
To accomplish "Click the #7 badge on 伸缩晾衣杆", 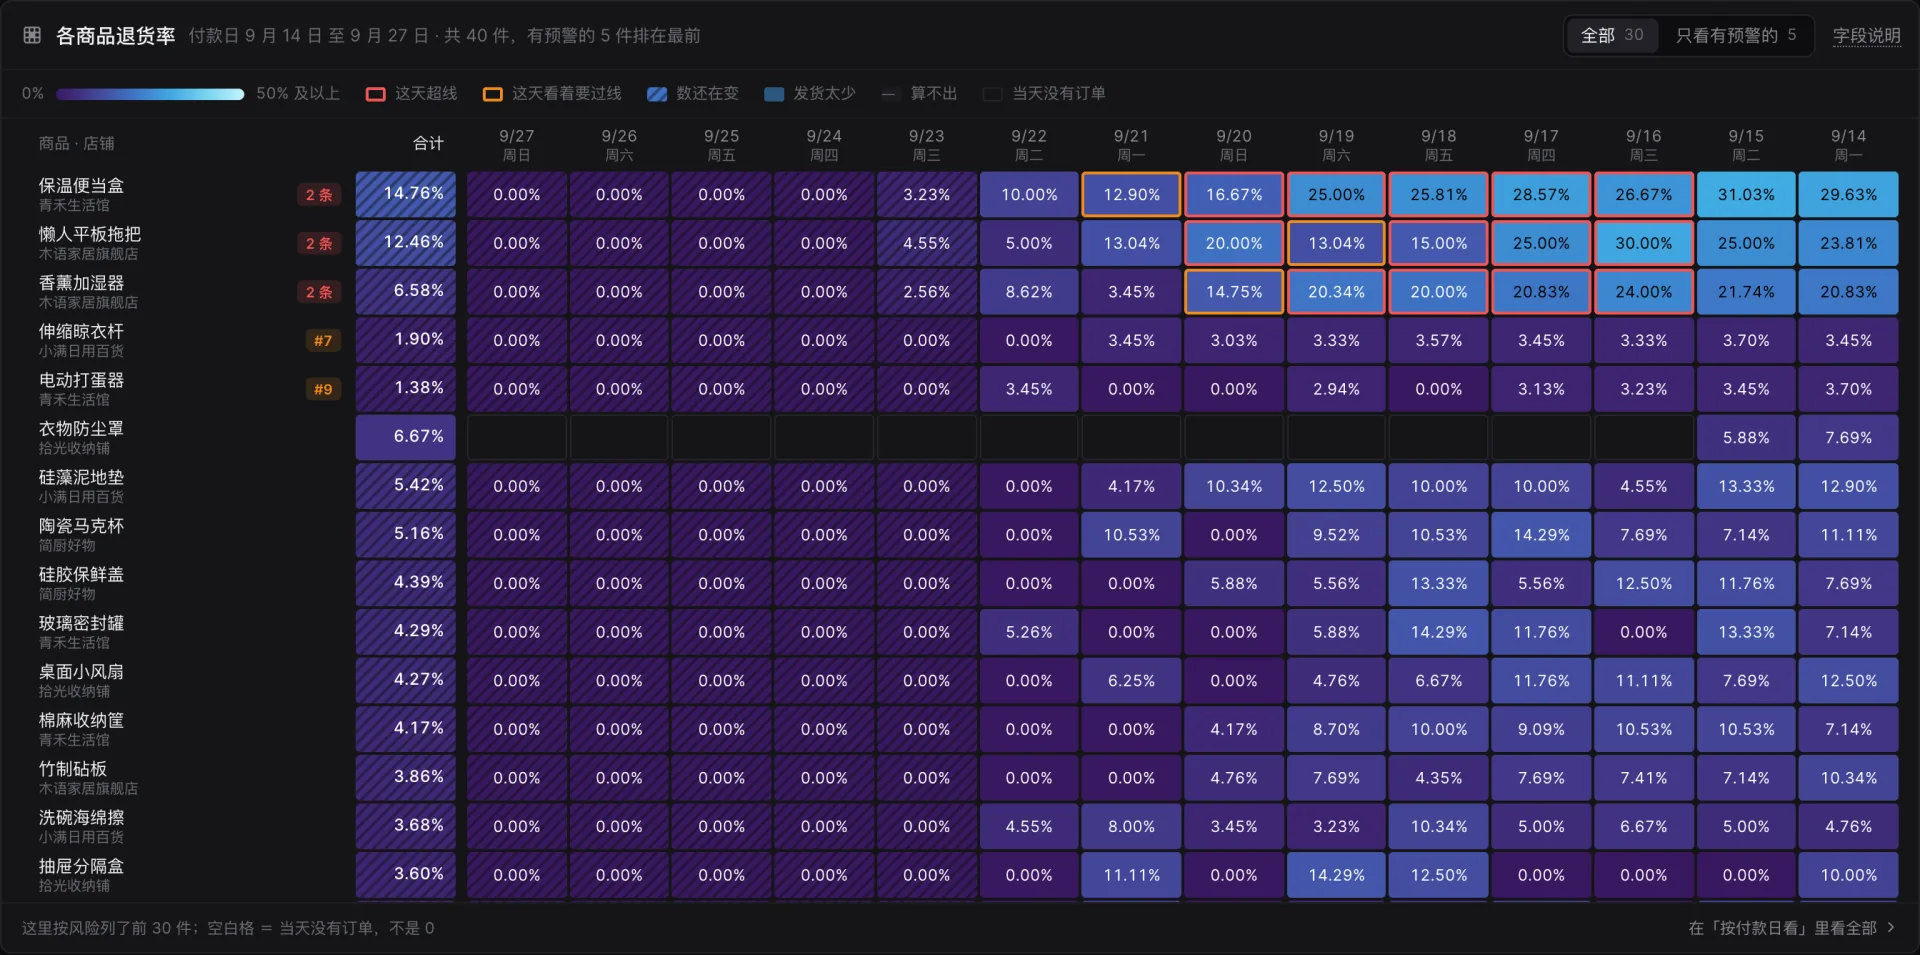I will [323, 341].
